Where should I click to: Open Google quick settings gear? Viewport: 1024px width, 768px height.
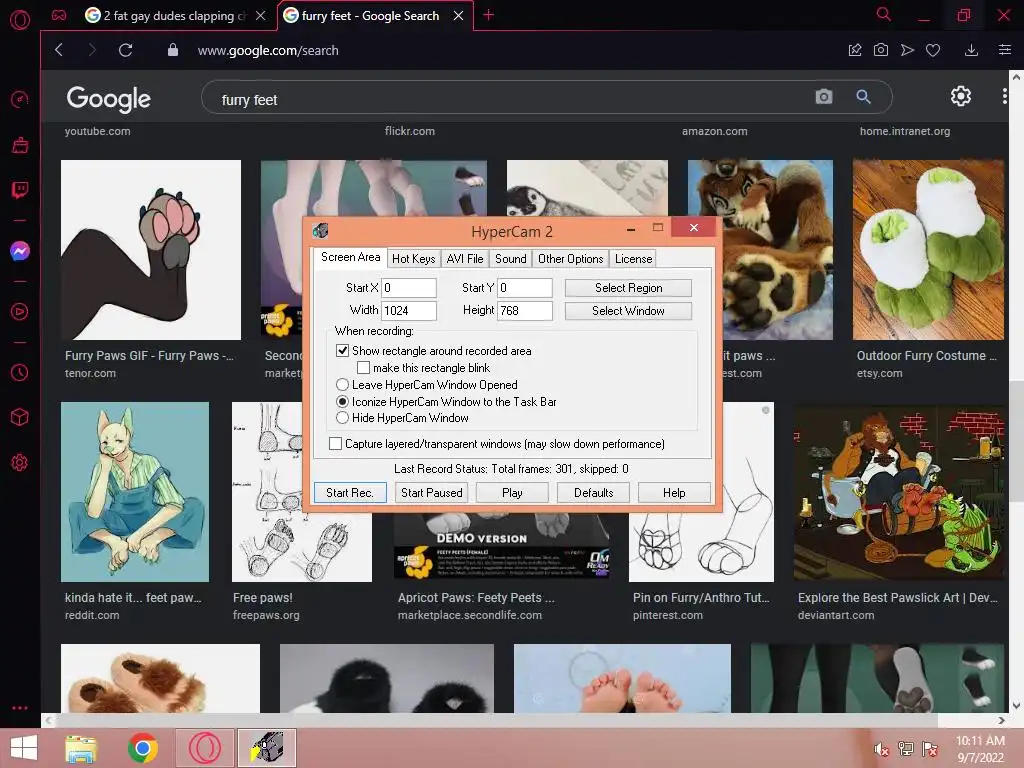(x=961, y=97)
